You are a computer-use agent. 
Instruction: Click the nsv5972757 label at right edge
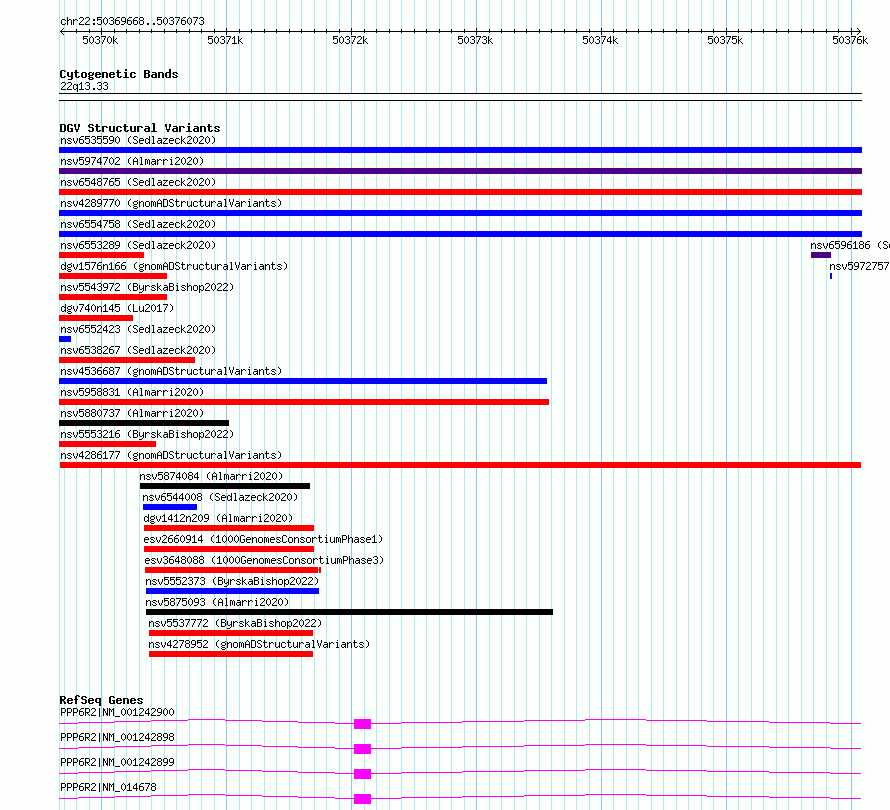[x=859, y=266]
